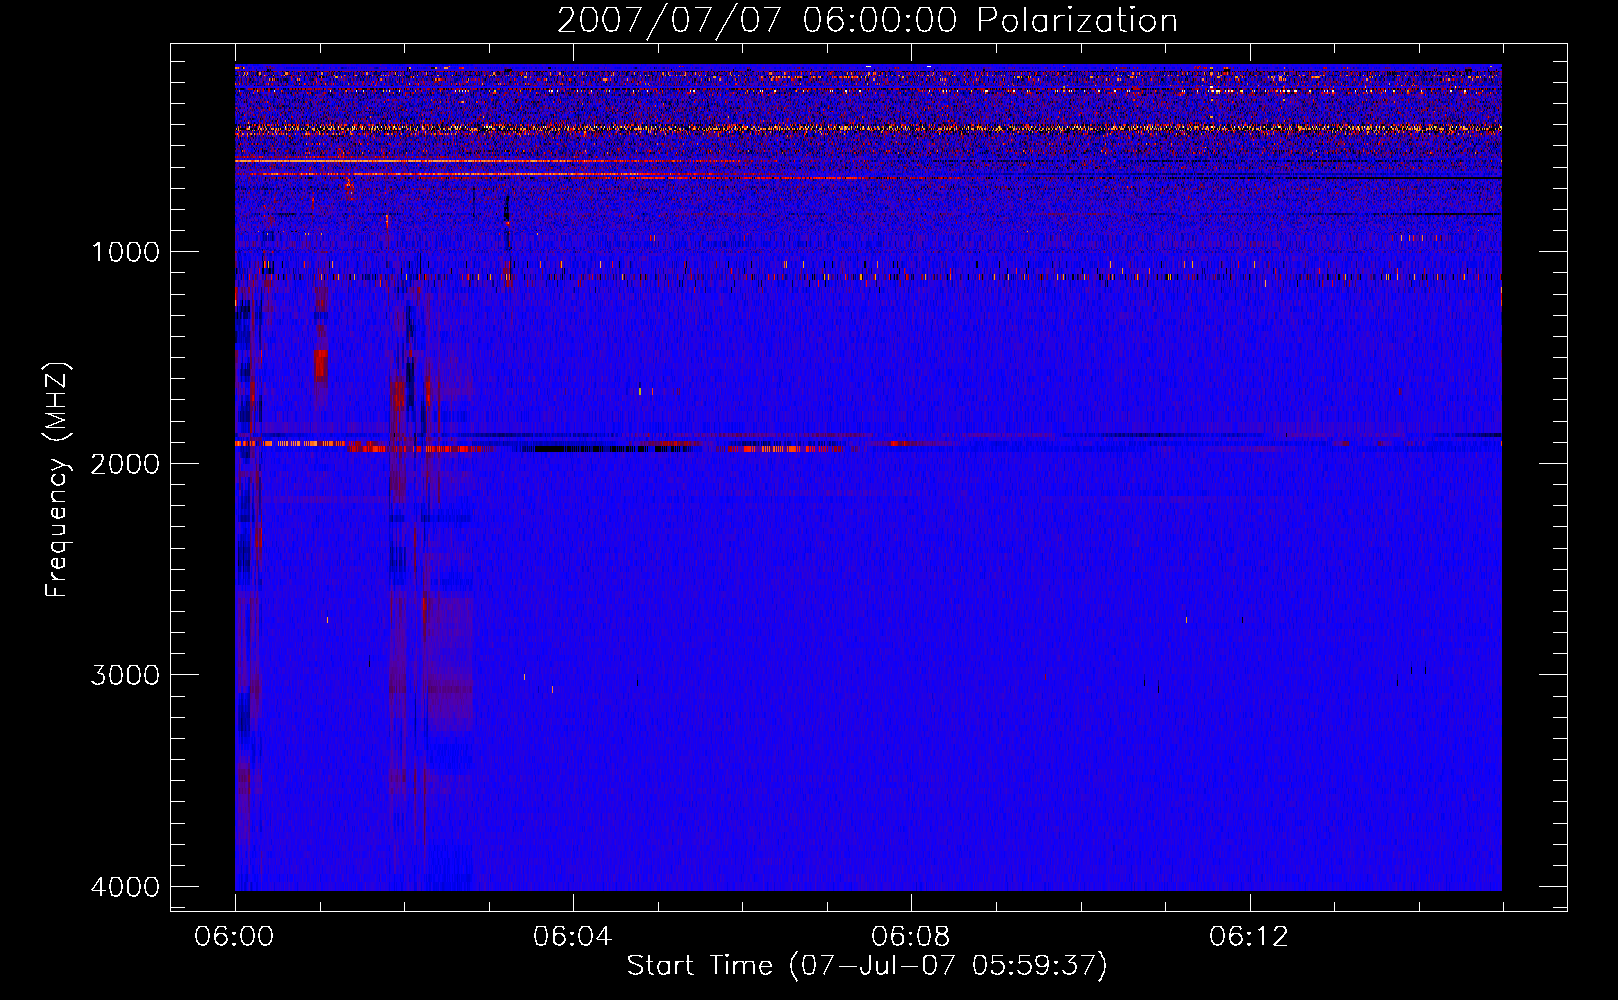Click the 06:12 time tick label
The image size is (1618, 1000).
(x=1248, y=937)
